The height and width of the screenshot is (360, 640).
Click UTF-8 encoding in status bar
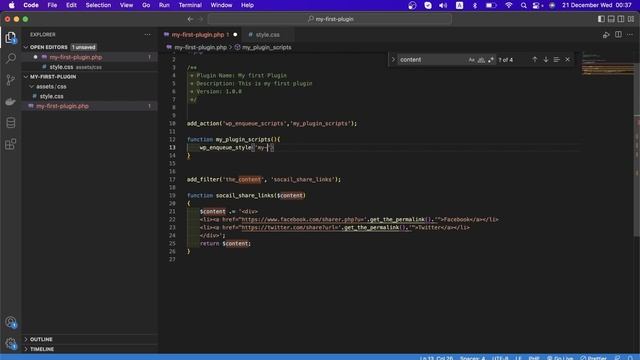coord(500,358)
